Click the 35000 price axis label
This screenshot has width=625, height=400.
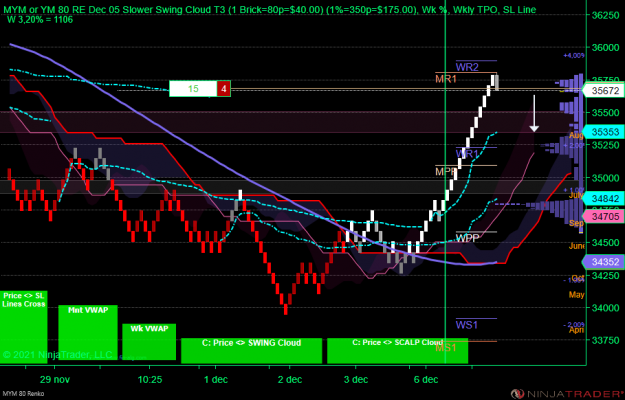[x=605, y=178]
